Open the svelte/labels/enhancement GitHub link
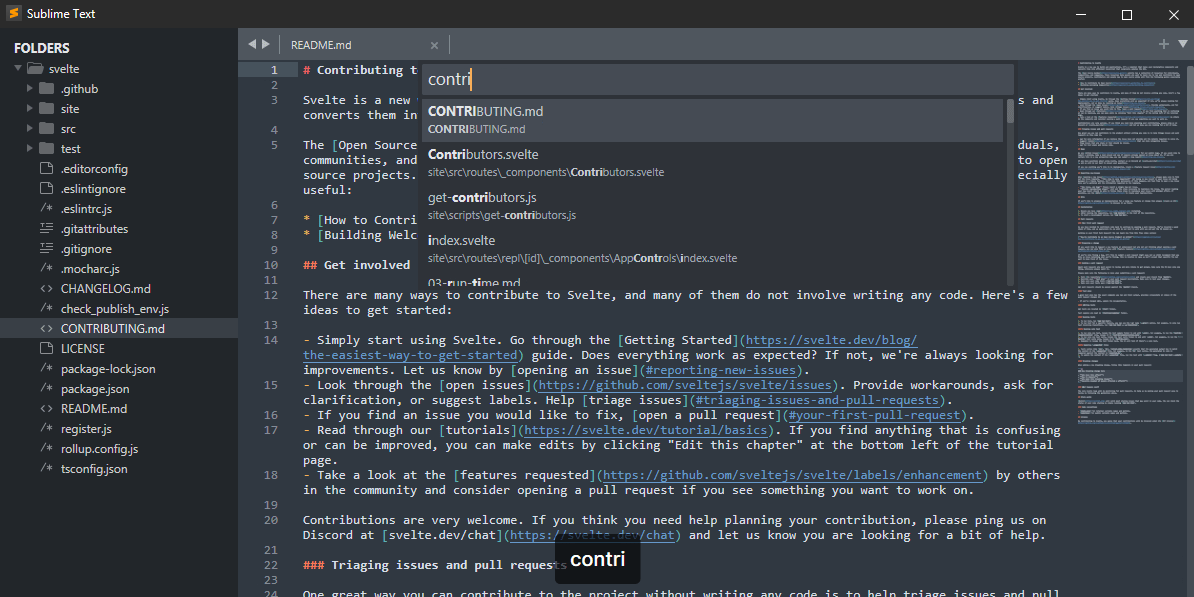The width and height of the screenshot is (1194, 597). pos(794,475)
